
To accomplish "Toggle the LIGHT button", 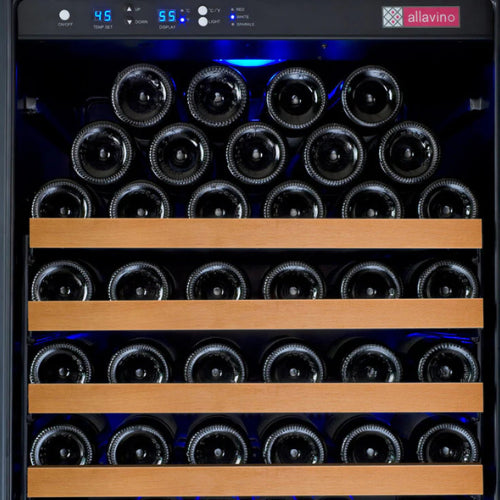I will coord(203,22).
